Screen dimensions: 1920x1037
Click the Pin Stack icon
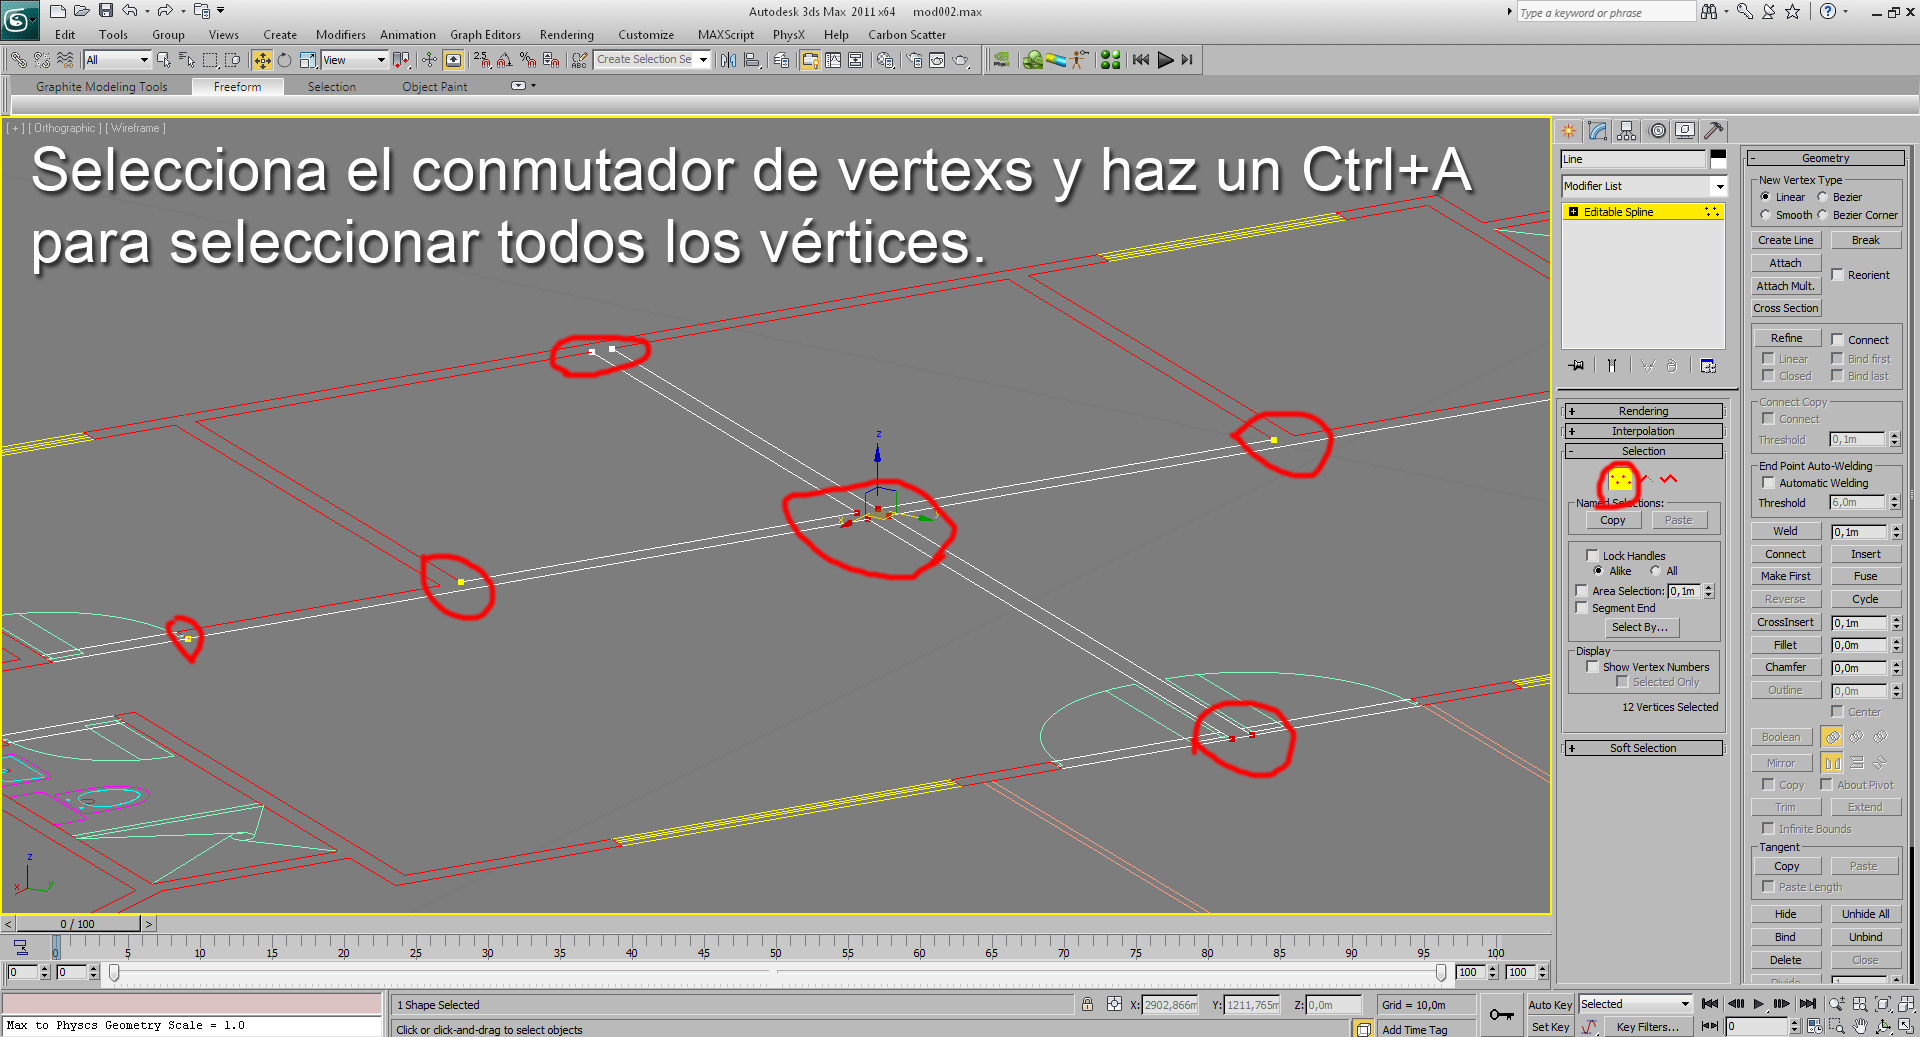1577,366
